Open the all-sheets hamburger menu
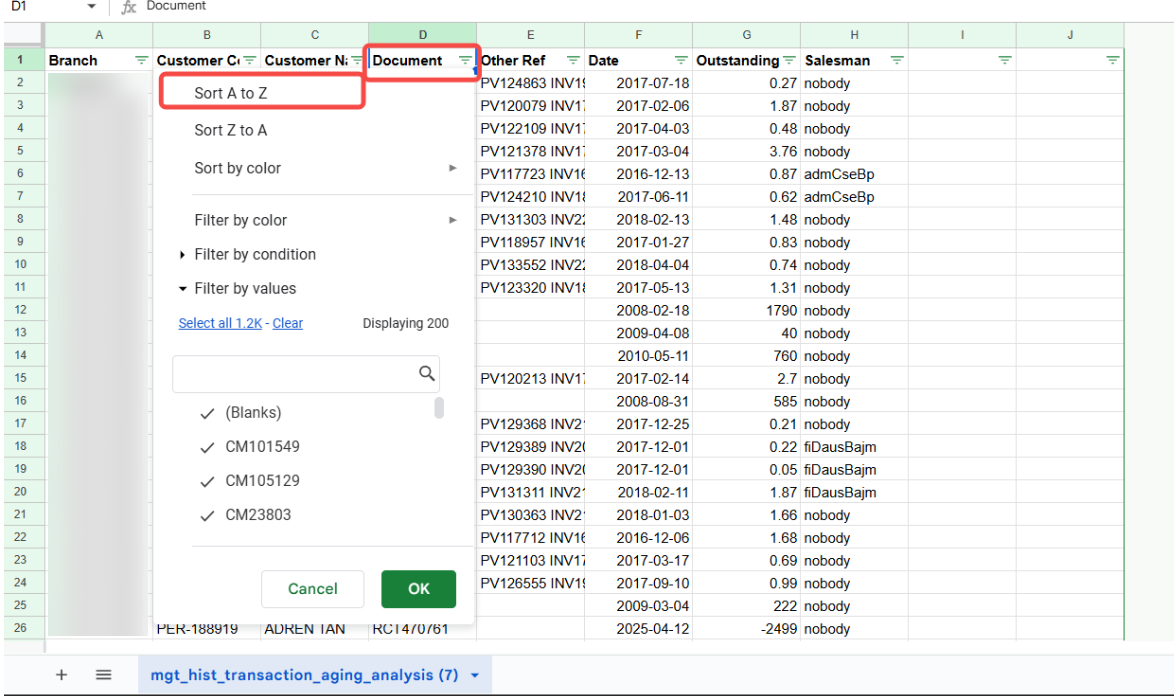This screenshot has height=696, width=1176. pos(102,673)
